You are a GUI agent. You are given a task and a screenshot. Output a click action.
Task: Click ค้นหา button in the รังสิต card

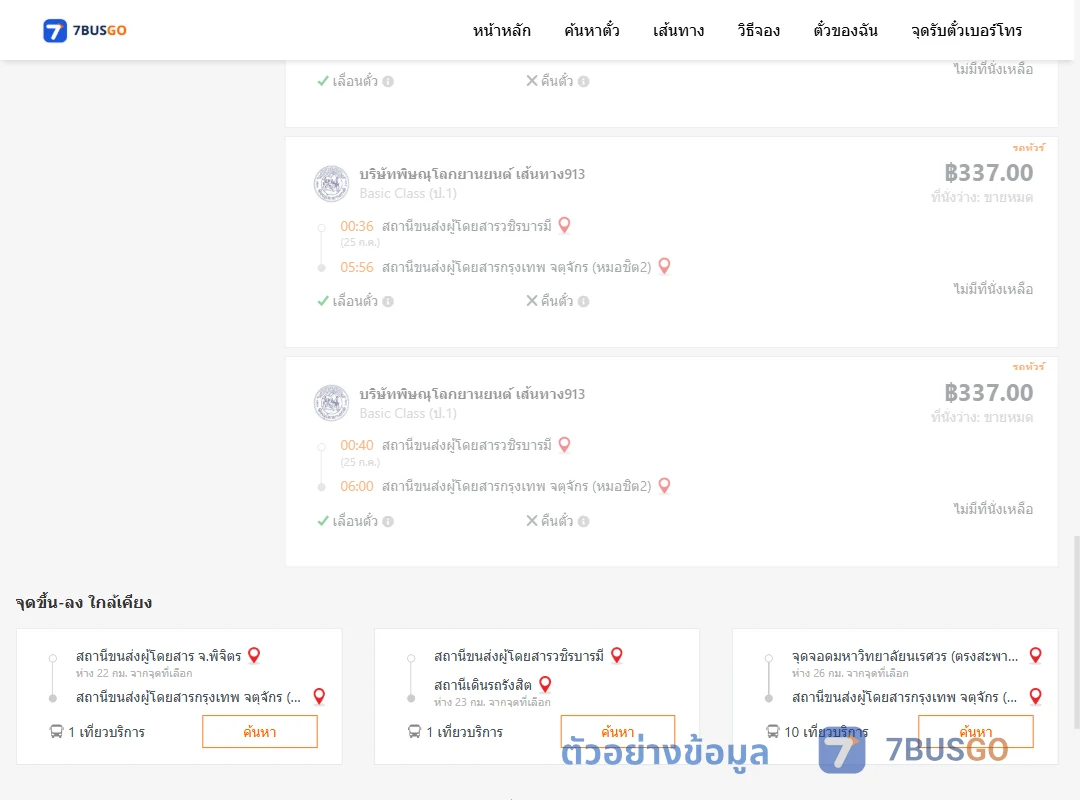click(x=618, y=731)
